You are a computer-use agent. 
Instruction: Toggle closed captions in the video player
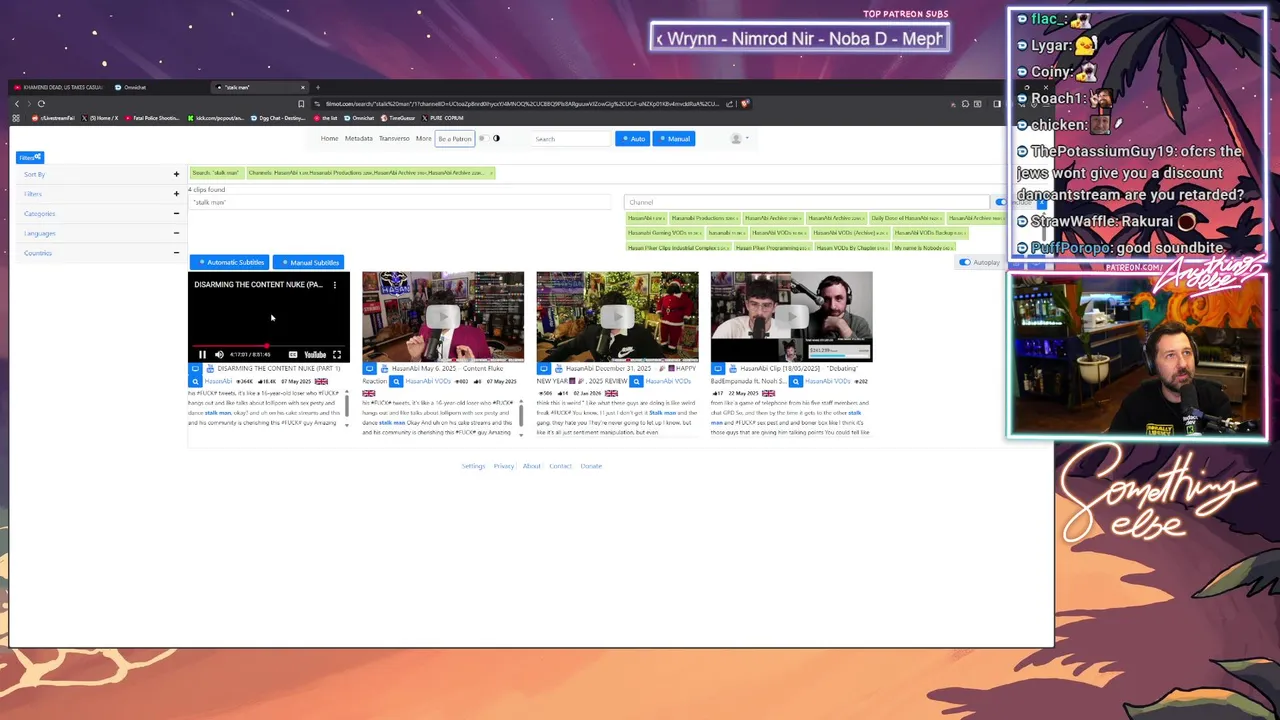click(x=293, y=355)
